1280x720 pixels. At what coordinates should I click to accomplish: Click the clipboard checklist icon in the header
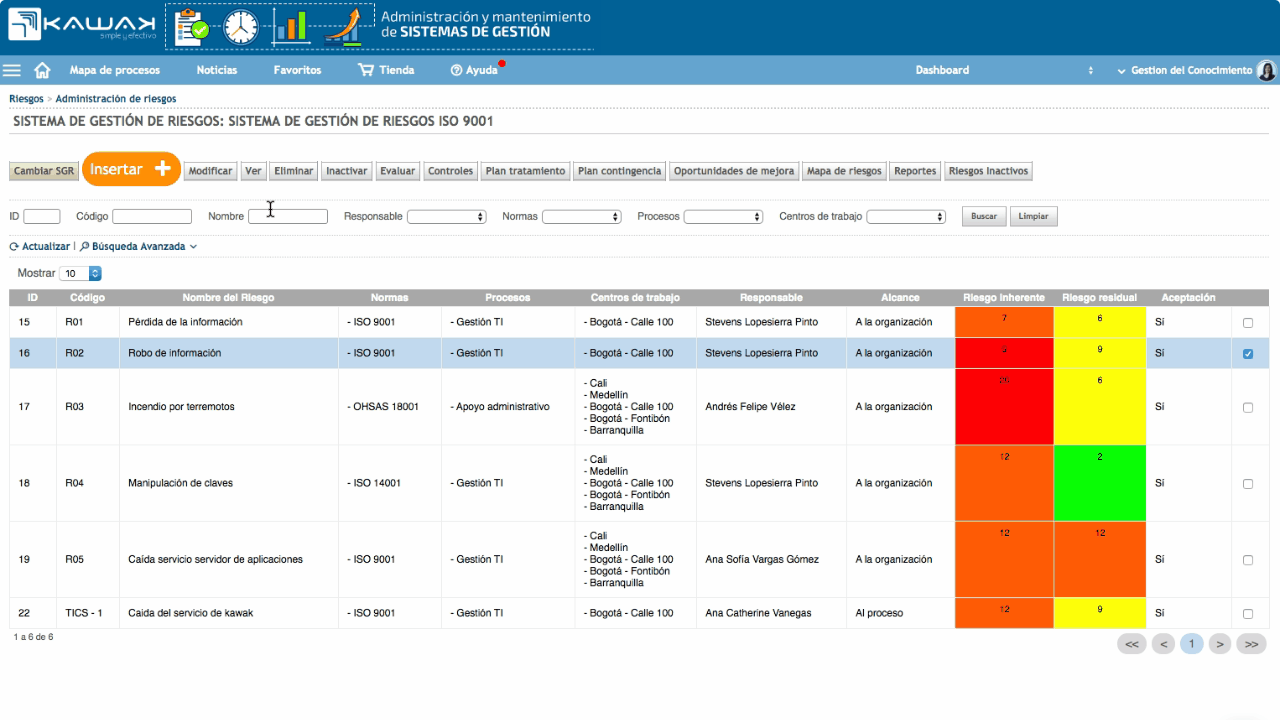coord(188,27)
